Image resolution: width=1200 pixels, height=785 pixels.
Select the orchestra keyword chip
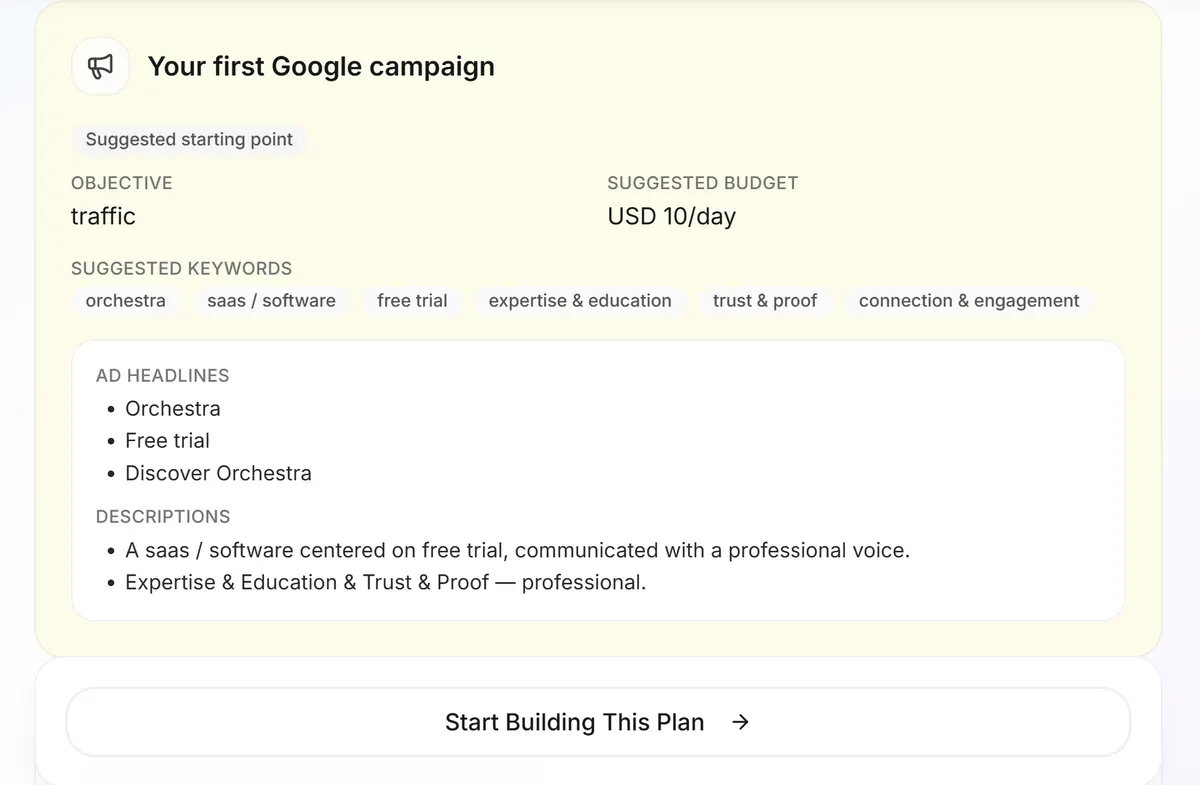pyautogui.click(x=126, y=301)
